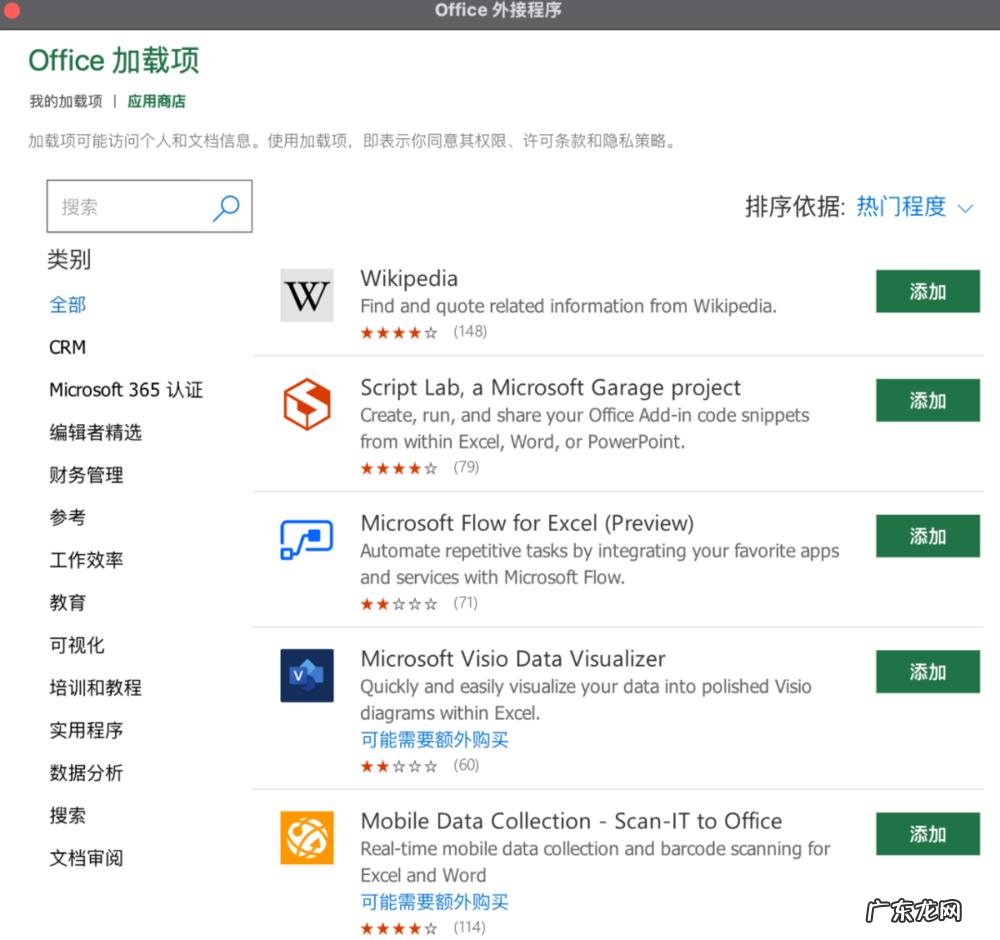Click the Scan-IT to Office add-in icon

point(306,836)
